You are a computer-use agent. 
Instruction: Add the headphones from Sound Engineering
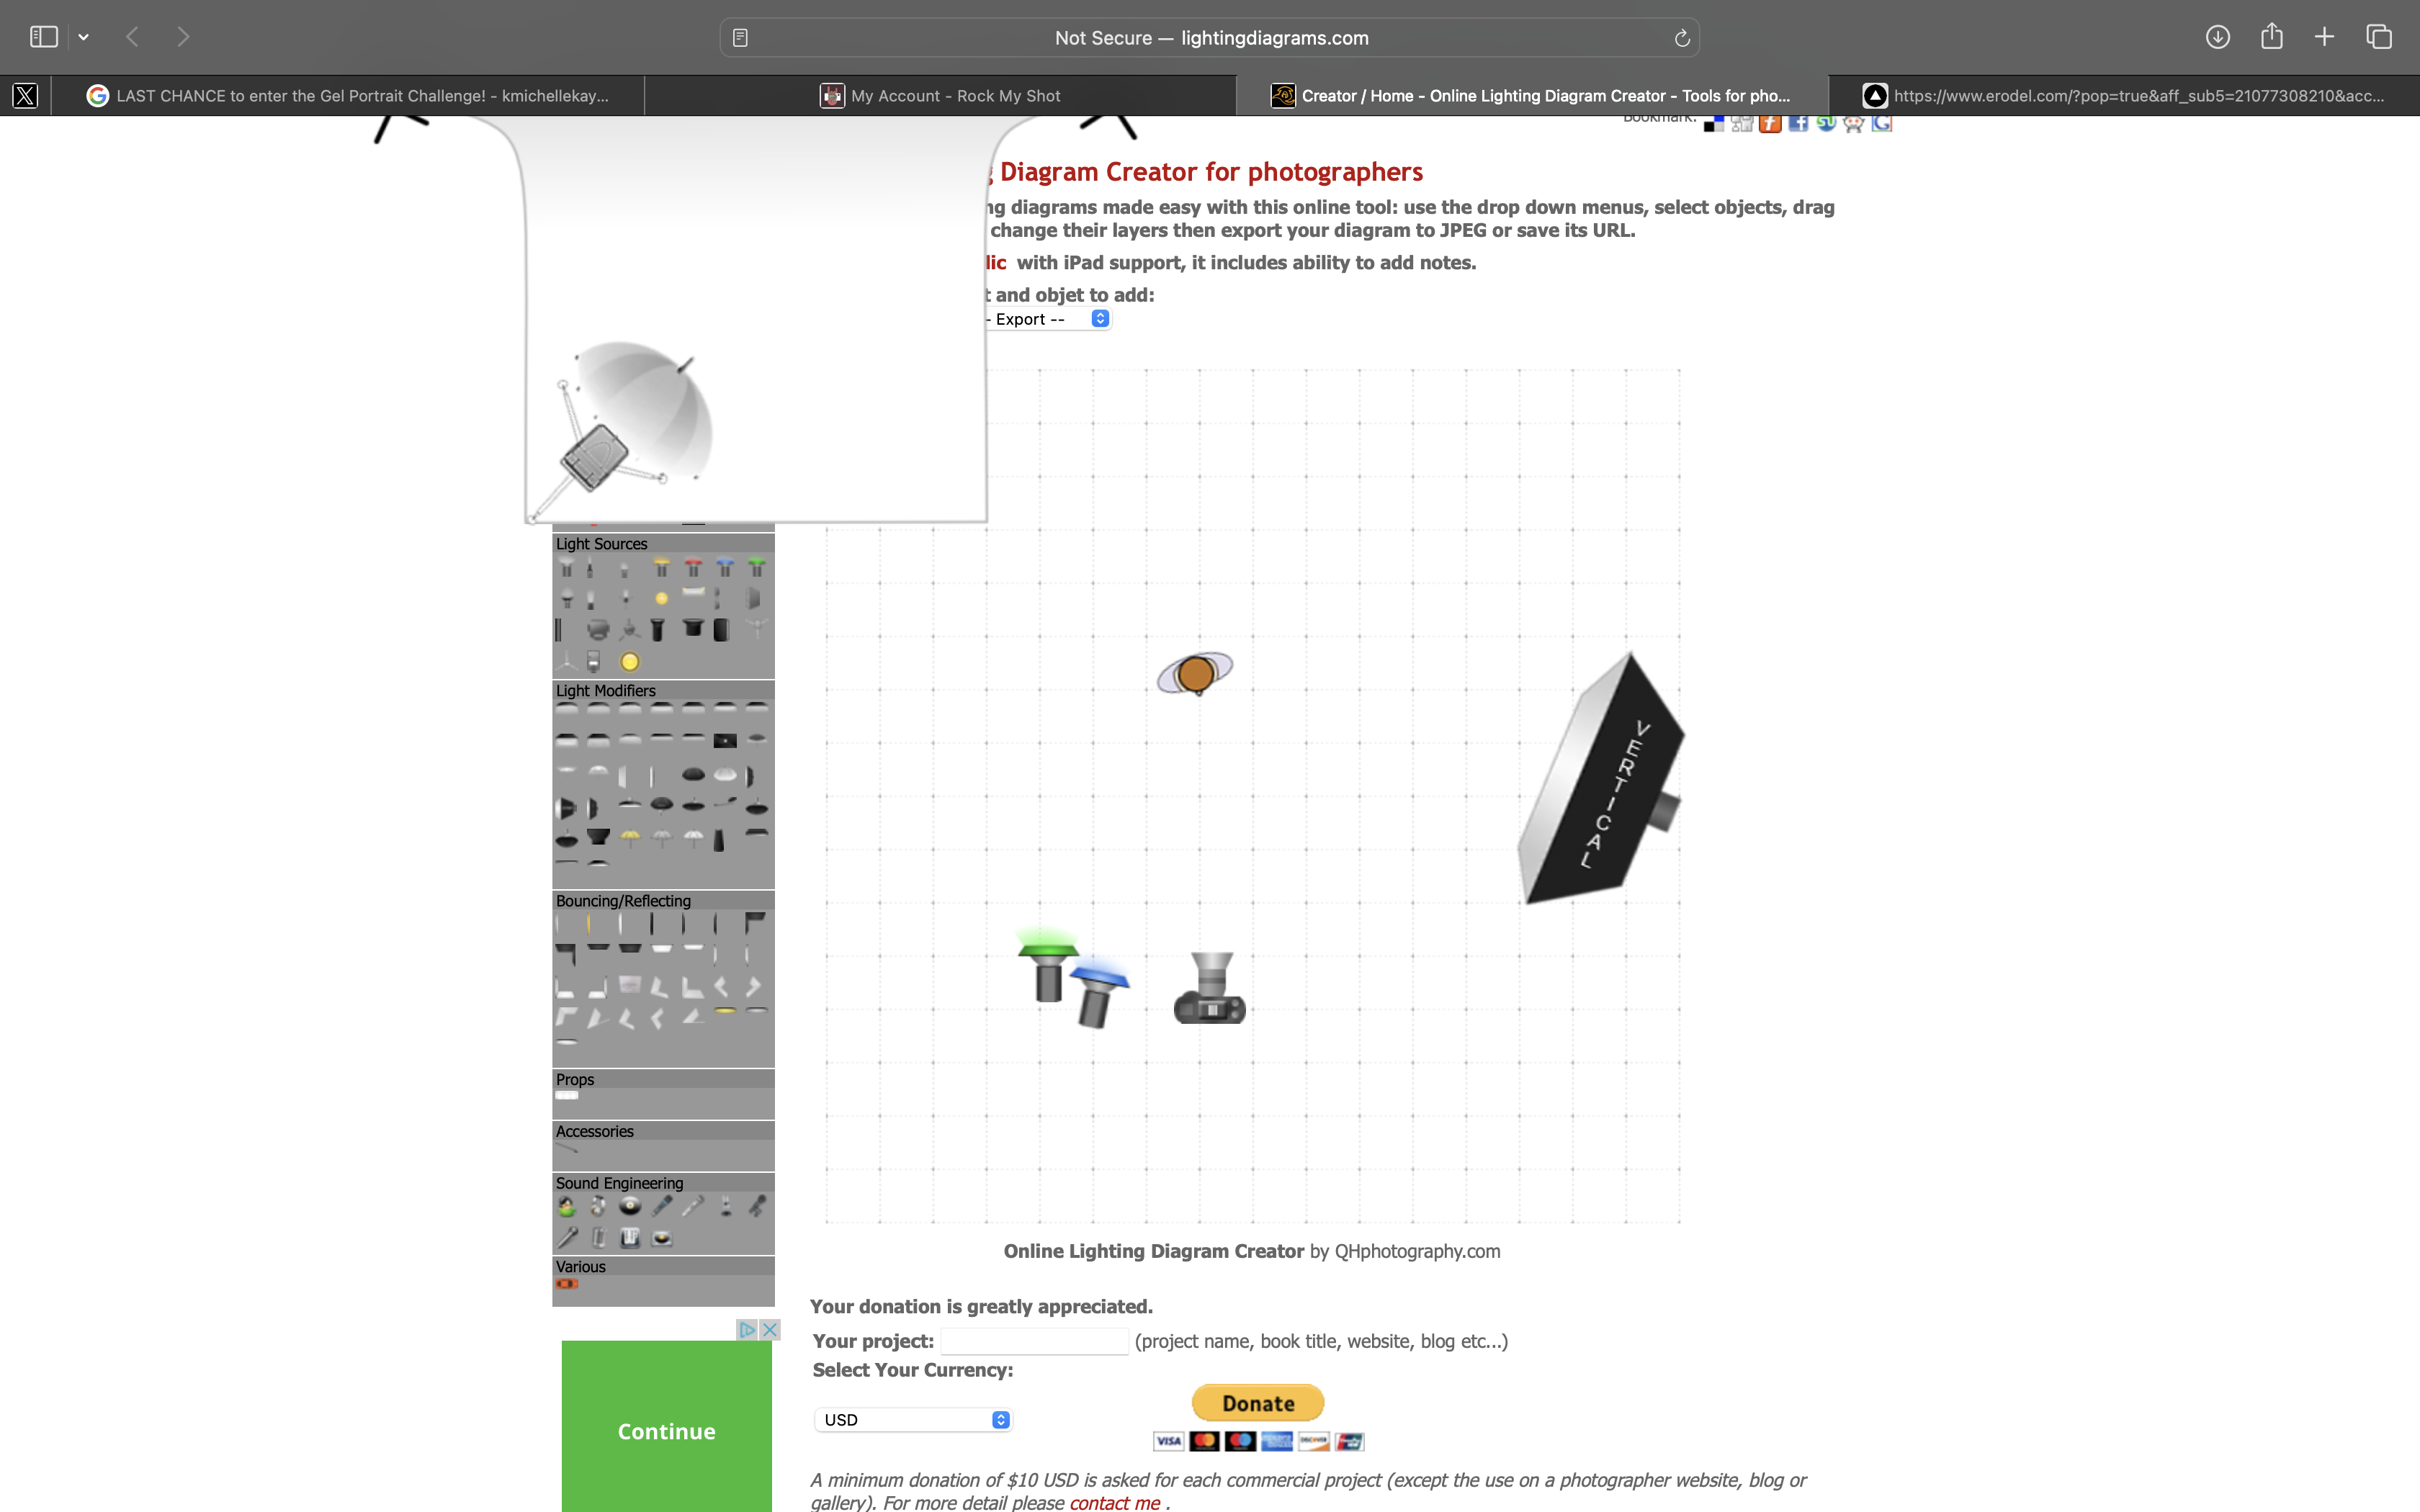[x=598, y=1207]
